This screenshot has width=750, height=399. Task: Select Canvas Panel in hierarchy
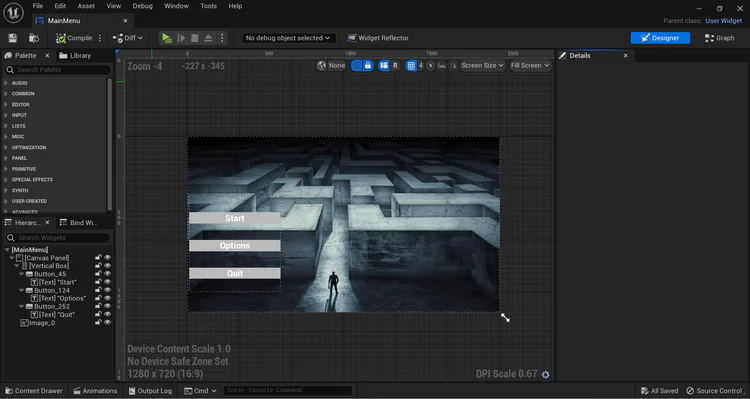coord(46,258)
